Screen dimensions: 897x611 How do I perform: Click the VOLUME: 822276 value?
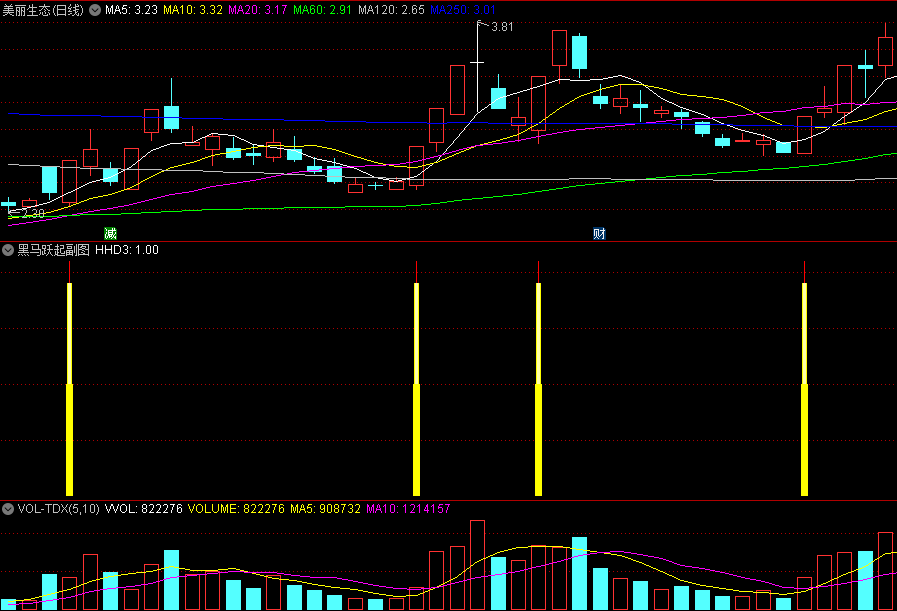click(x=236, y=509)
